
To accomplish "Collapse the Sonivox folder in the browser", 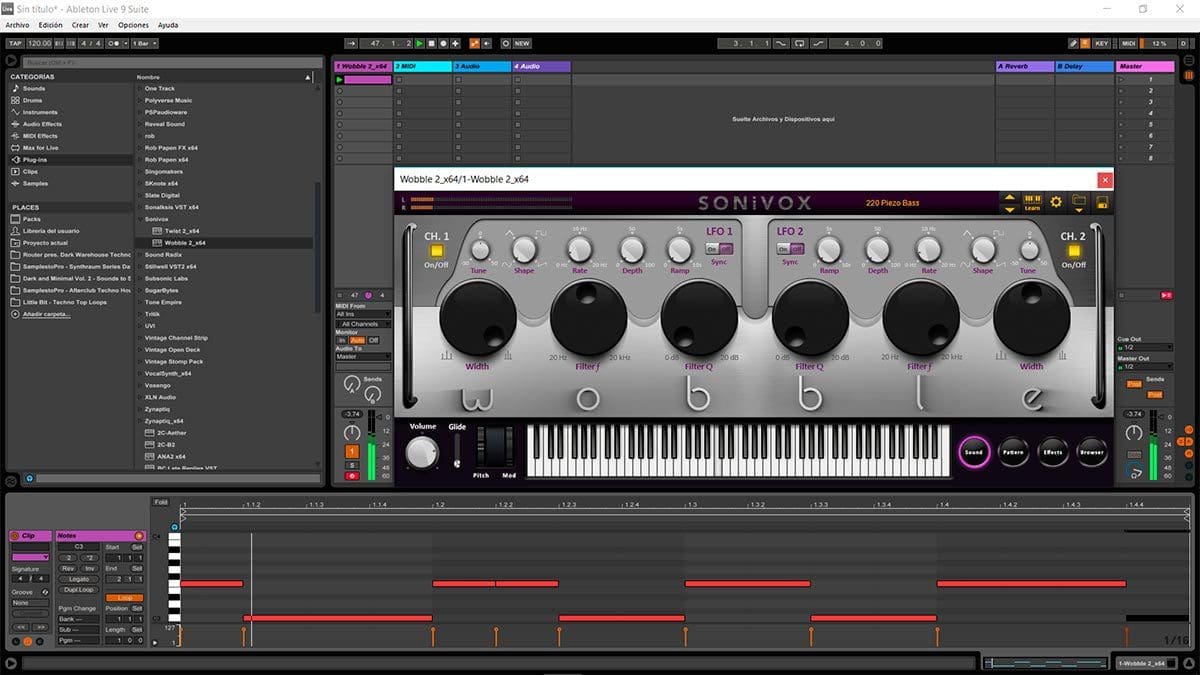I will click(x=139, y=219).
